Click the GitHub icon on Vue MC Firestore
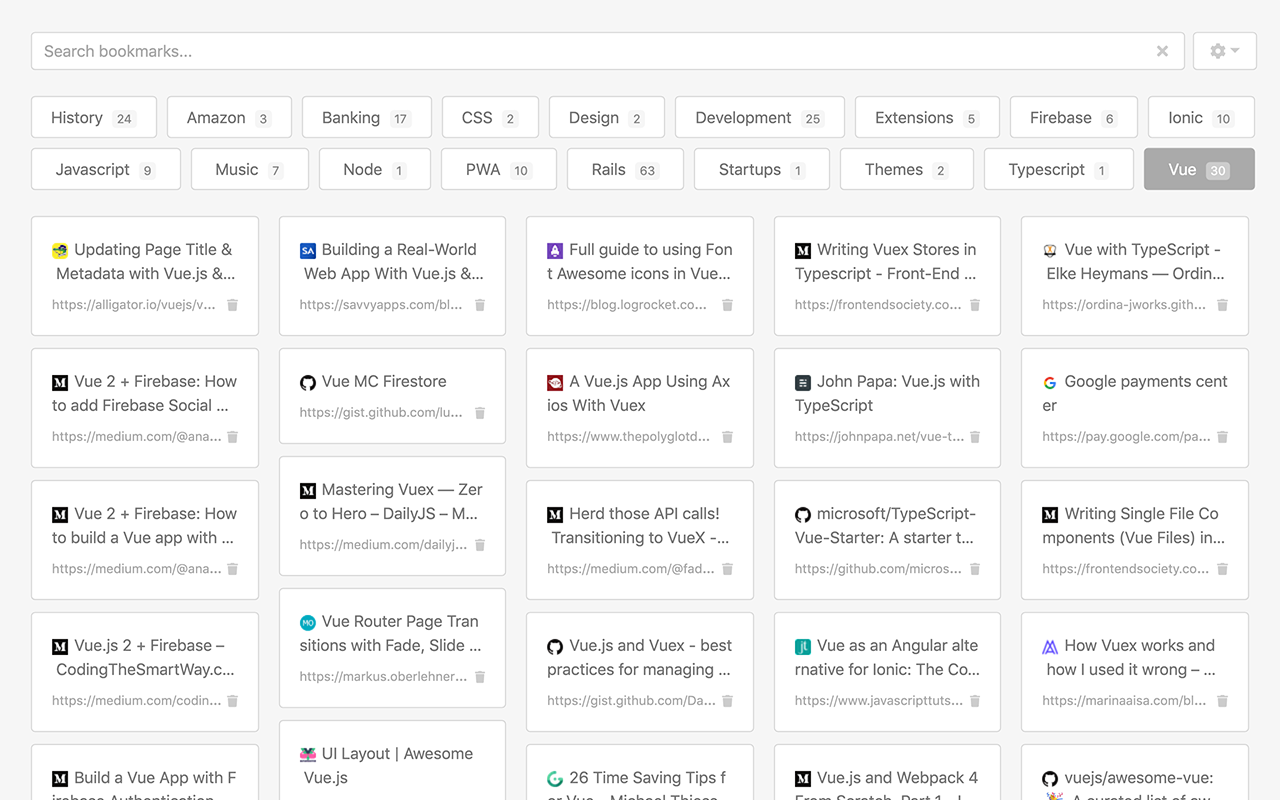The width and height of the screenshot is (1280, 800). [308, 381]
